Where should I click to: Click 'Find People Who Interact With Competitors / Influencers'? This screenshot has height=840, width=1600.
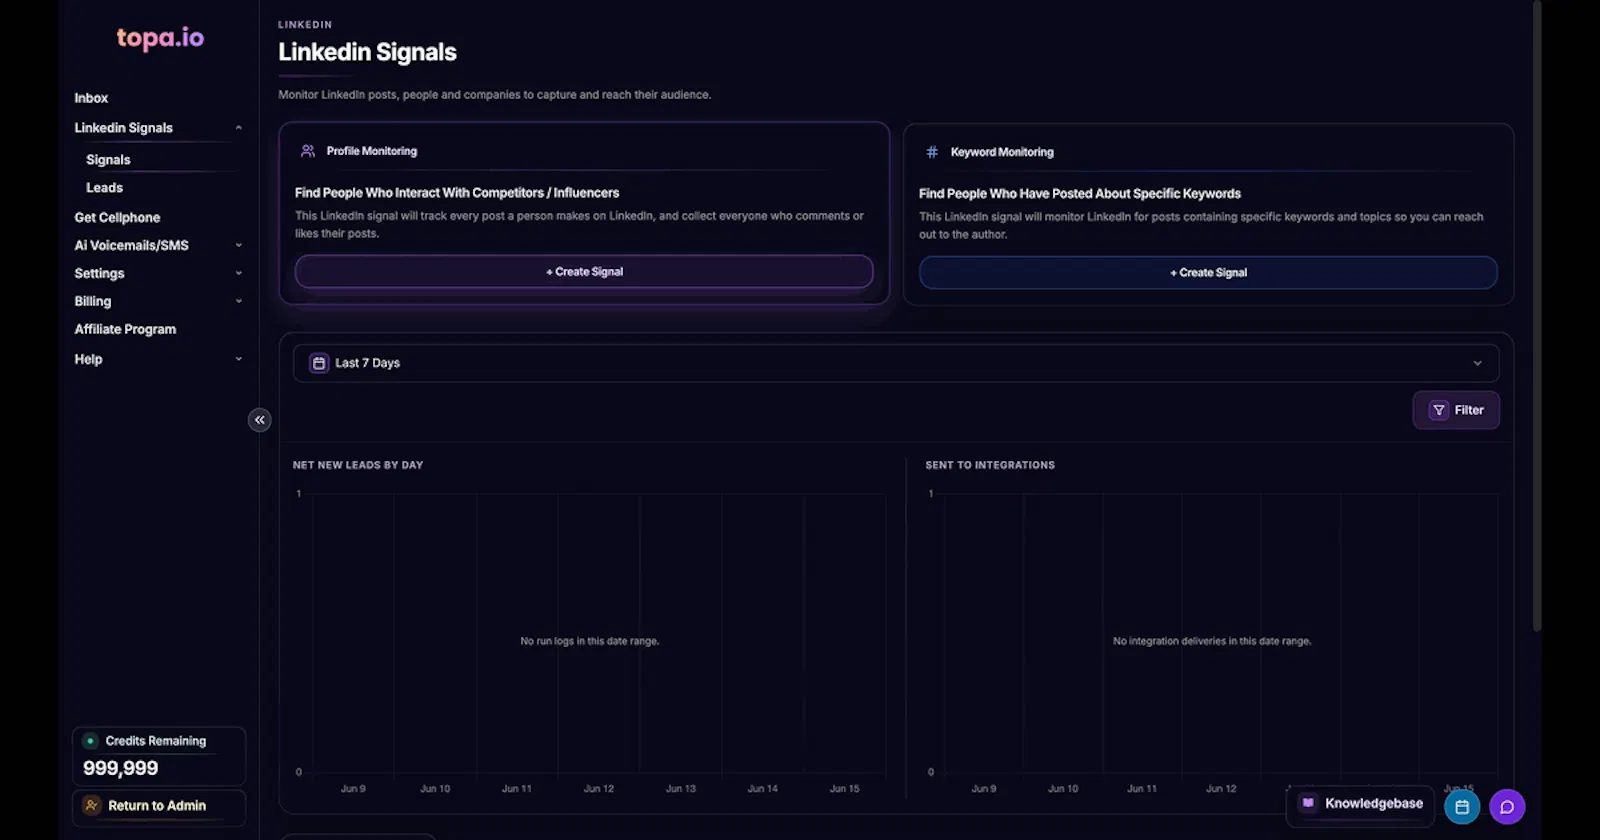point(457,193)
